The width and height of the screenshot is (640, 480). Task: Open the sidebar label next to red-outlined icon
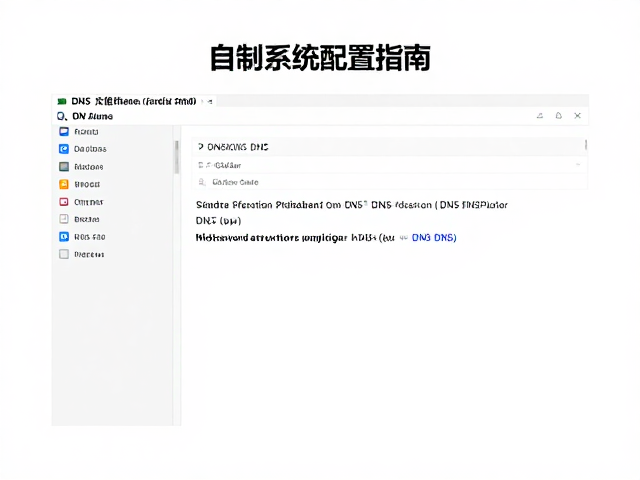(89, 202)
